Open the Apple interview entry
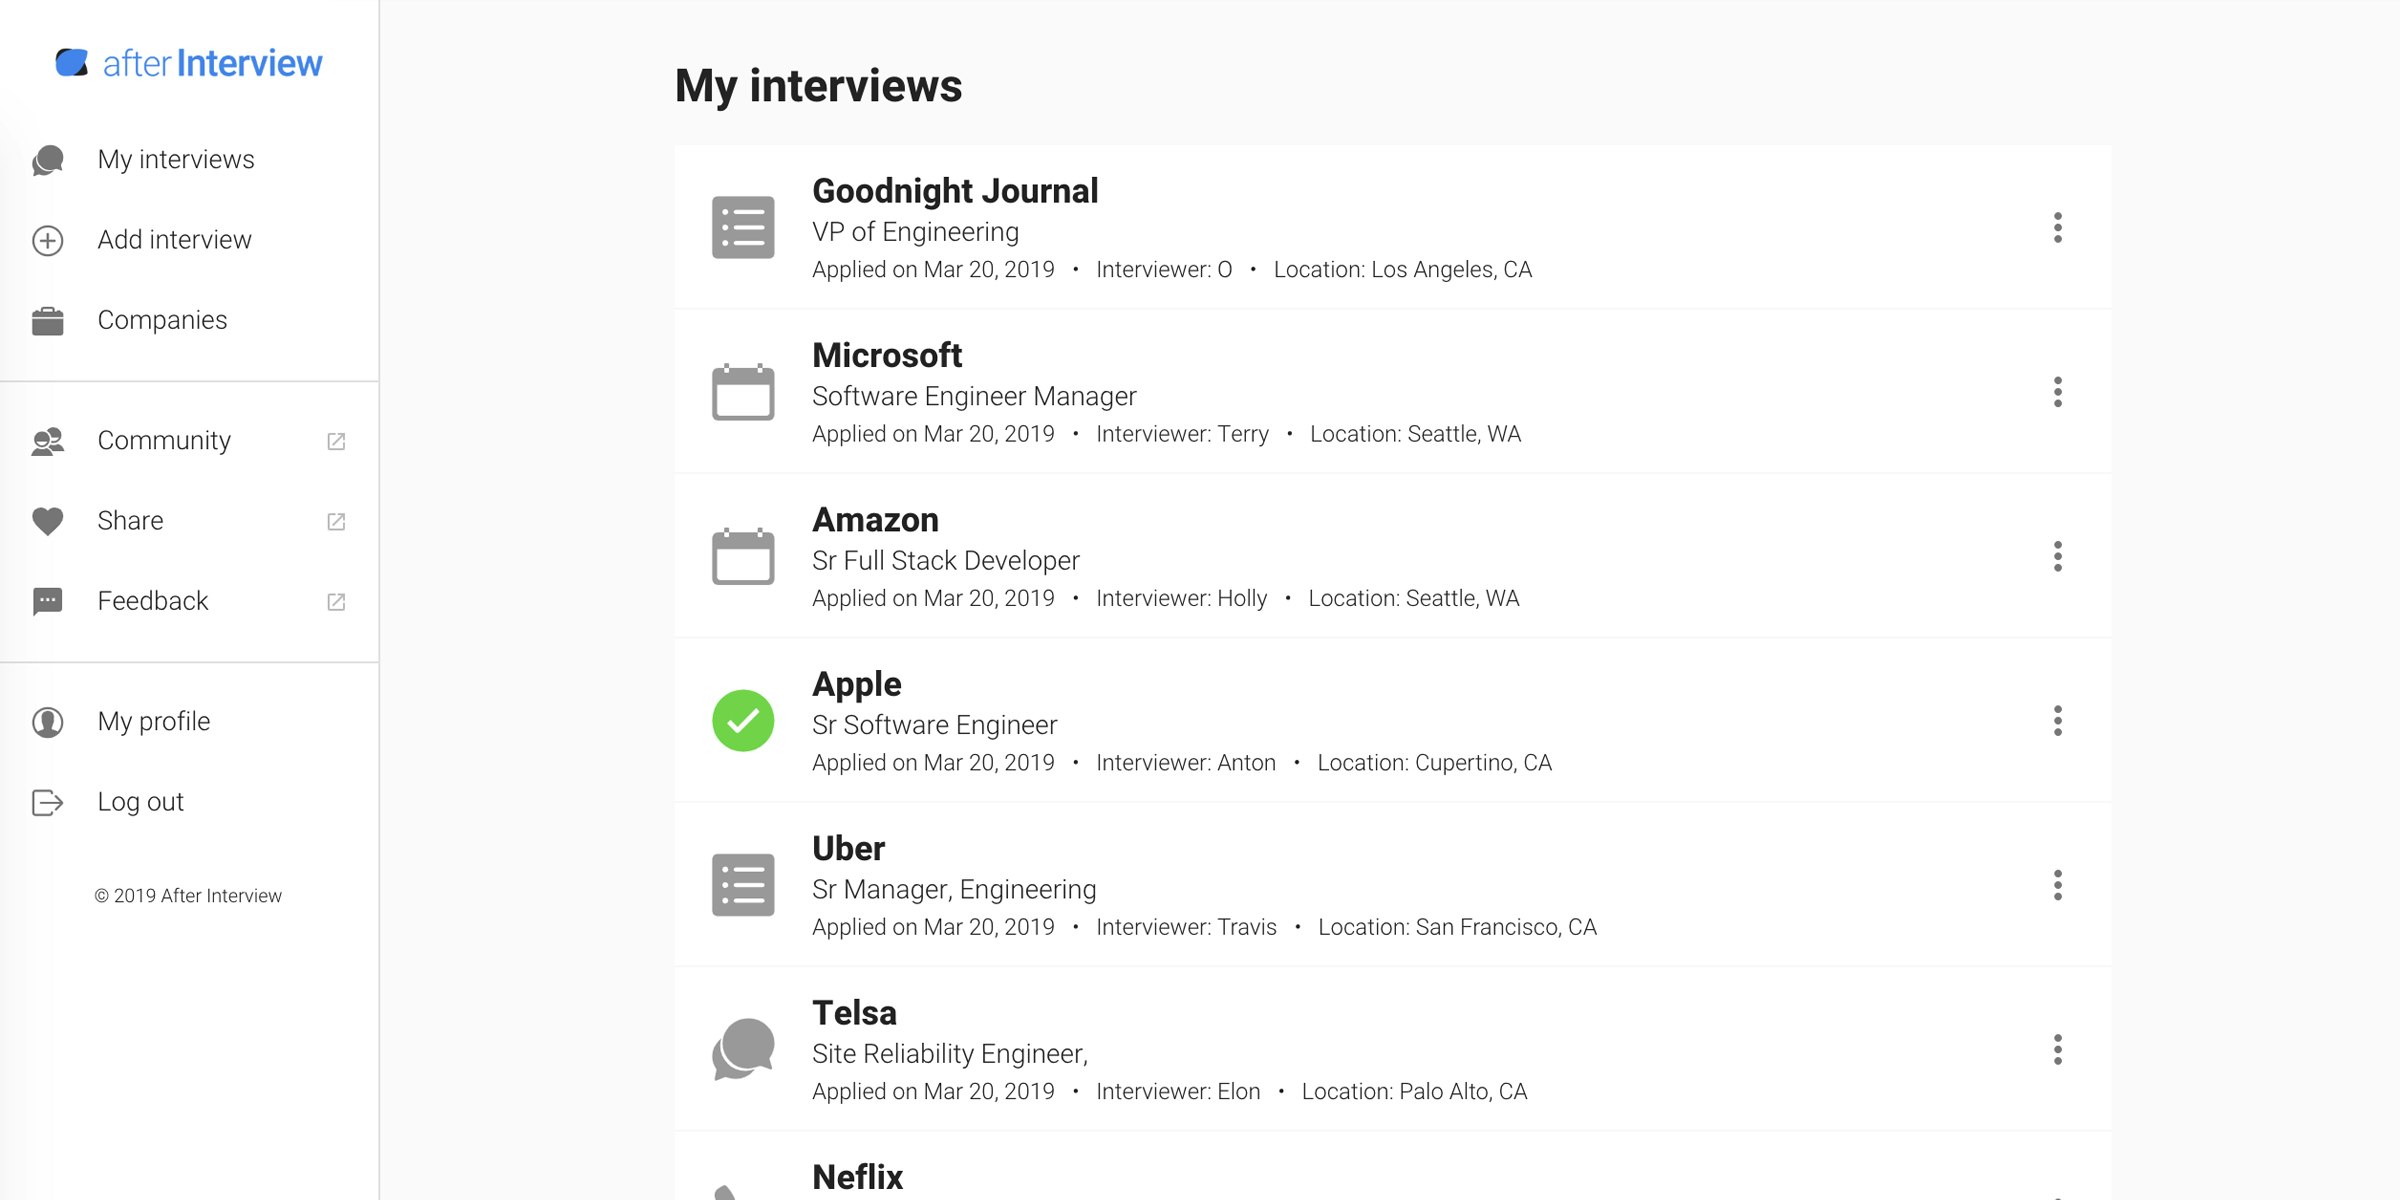This screenshot has height=1200, width=2400. [1392, 720]
